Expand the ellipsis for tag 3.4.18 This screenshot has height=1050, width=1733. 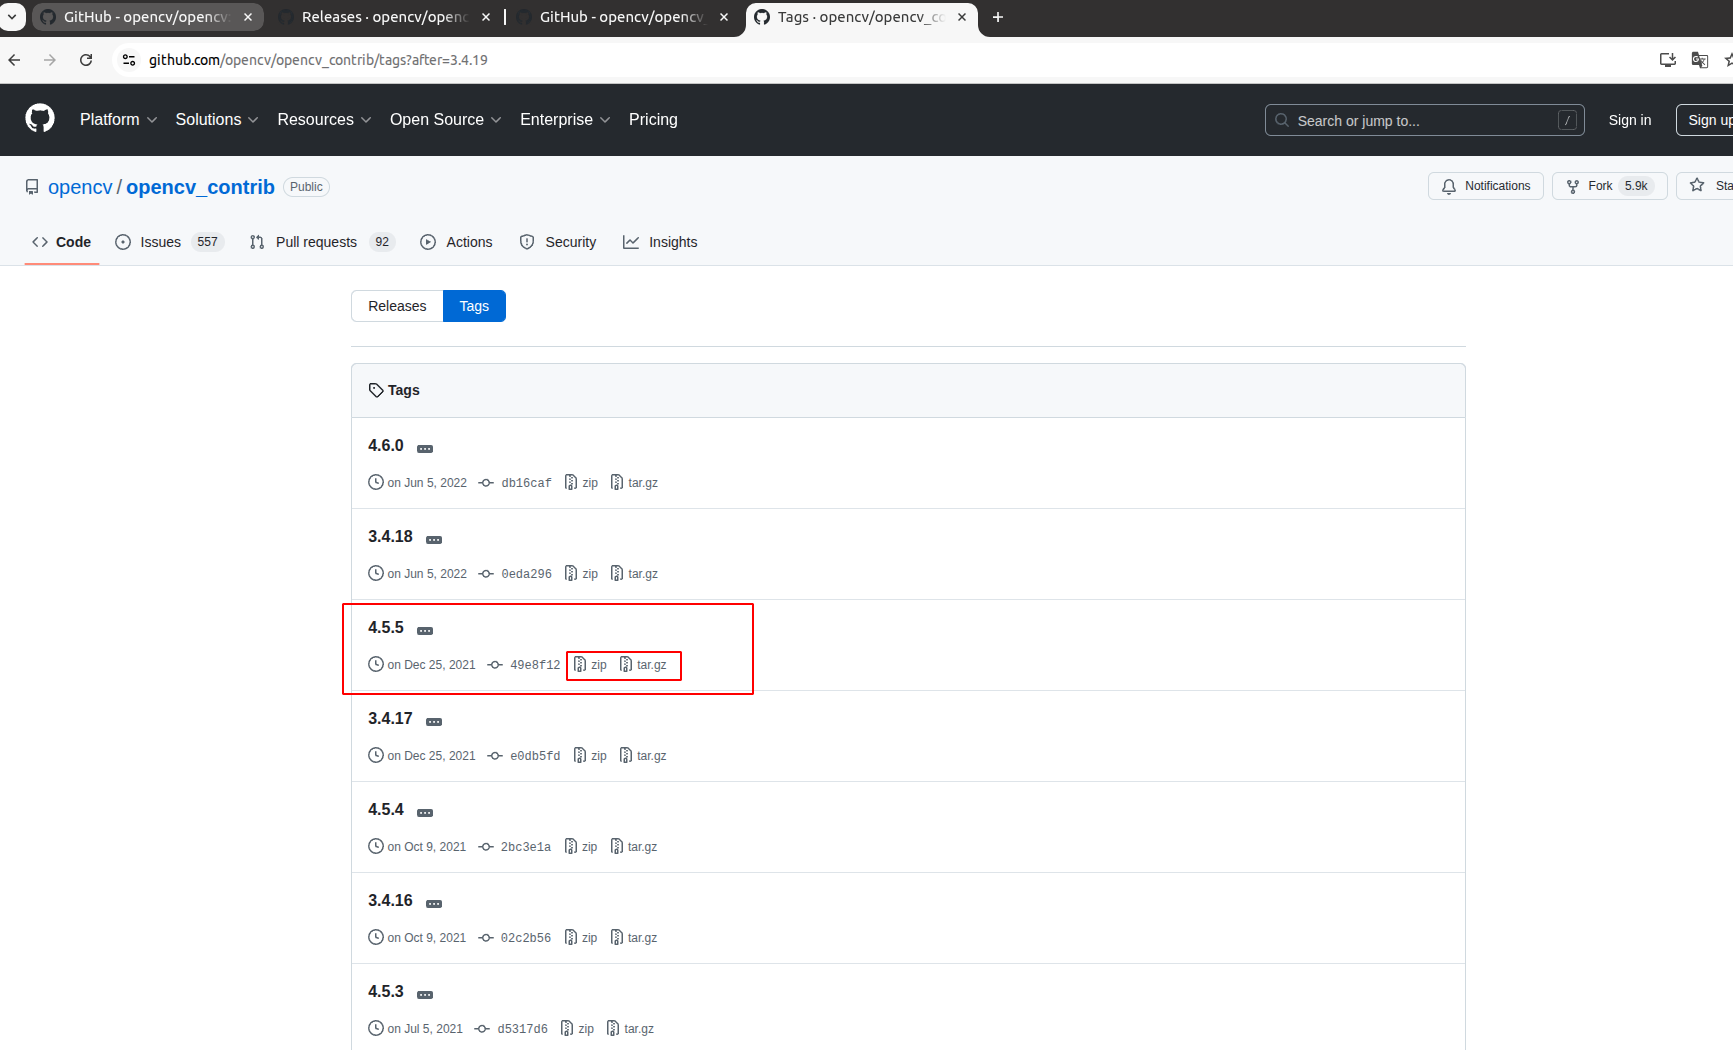(434, 540)
